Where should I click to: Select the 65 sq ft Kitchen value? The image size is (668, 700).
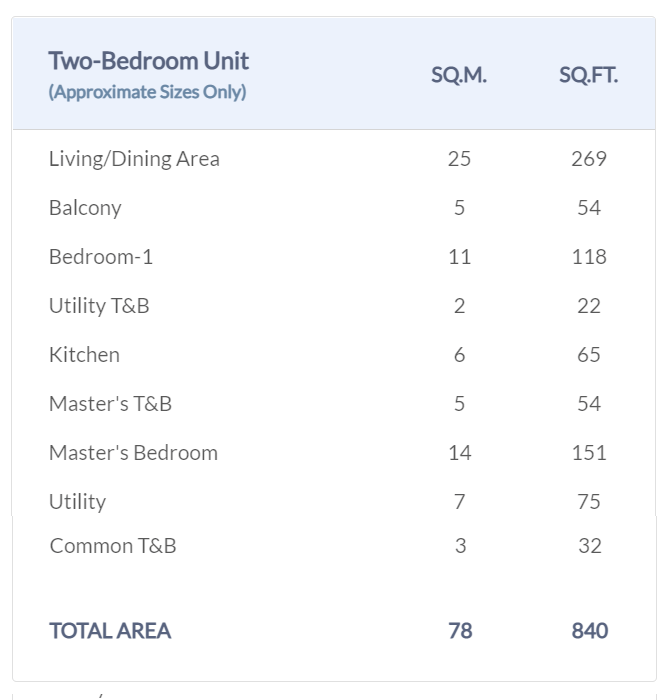tap(589, 355)
